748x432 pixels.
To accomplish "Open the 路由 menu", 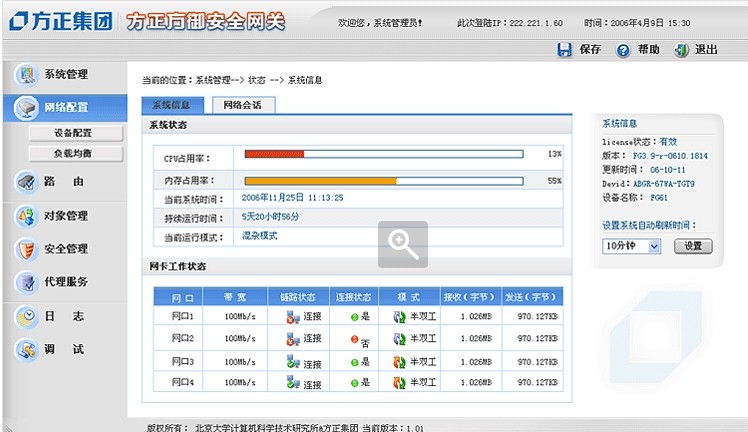I will pos(65,182).
